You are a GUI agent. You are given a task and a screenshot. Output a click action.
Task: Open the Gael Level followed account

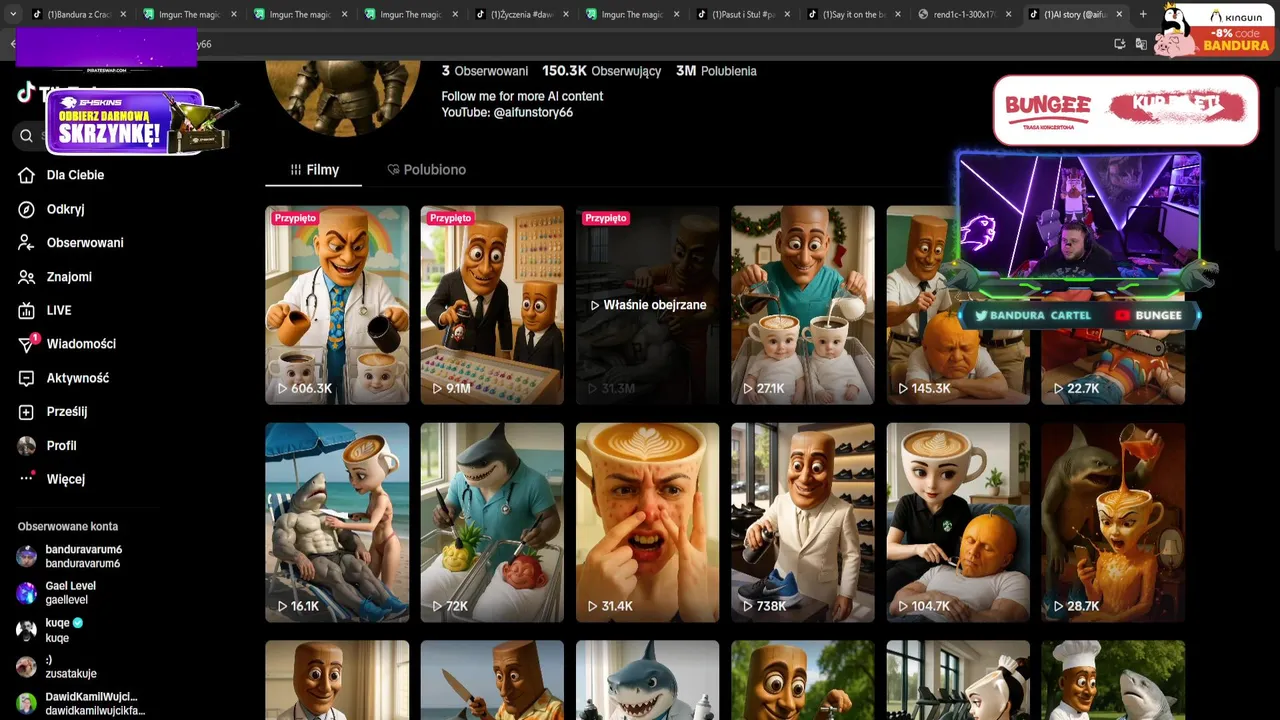point(56,593)
